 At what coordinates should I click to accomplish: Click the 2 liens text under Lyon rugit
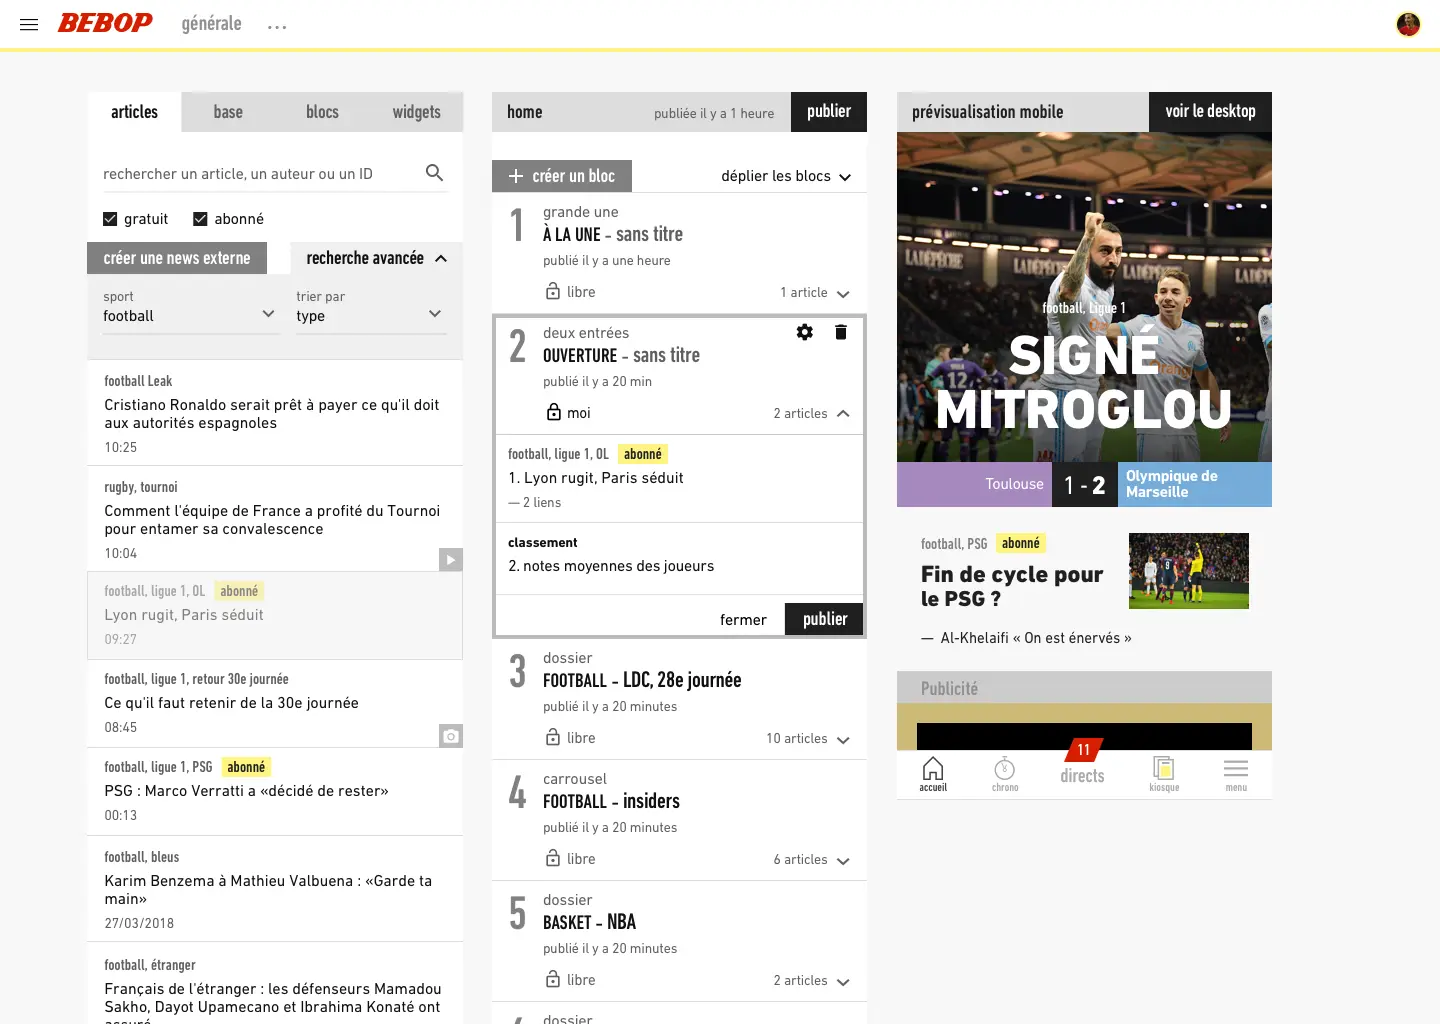pyautogui.click(x=535, y=503)
